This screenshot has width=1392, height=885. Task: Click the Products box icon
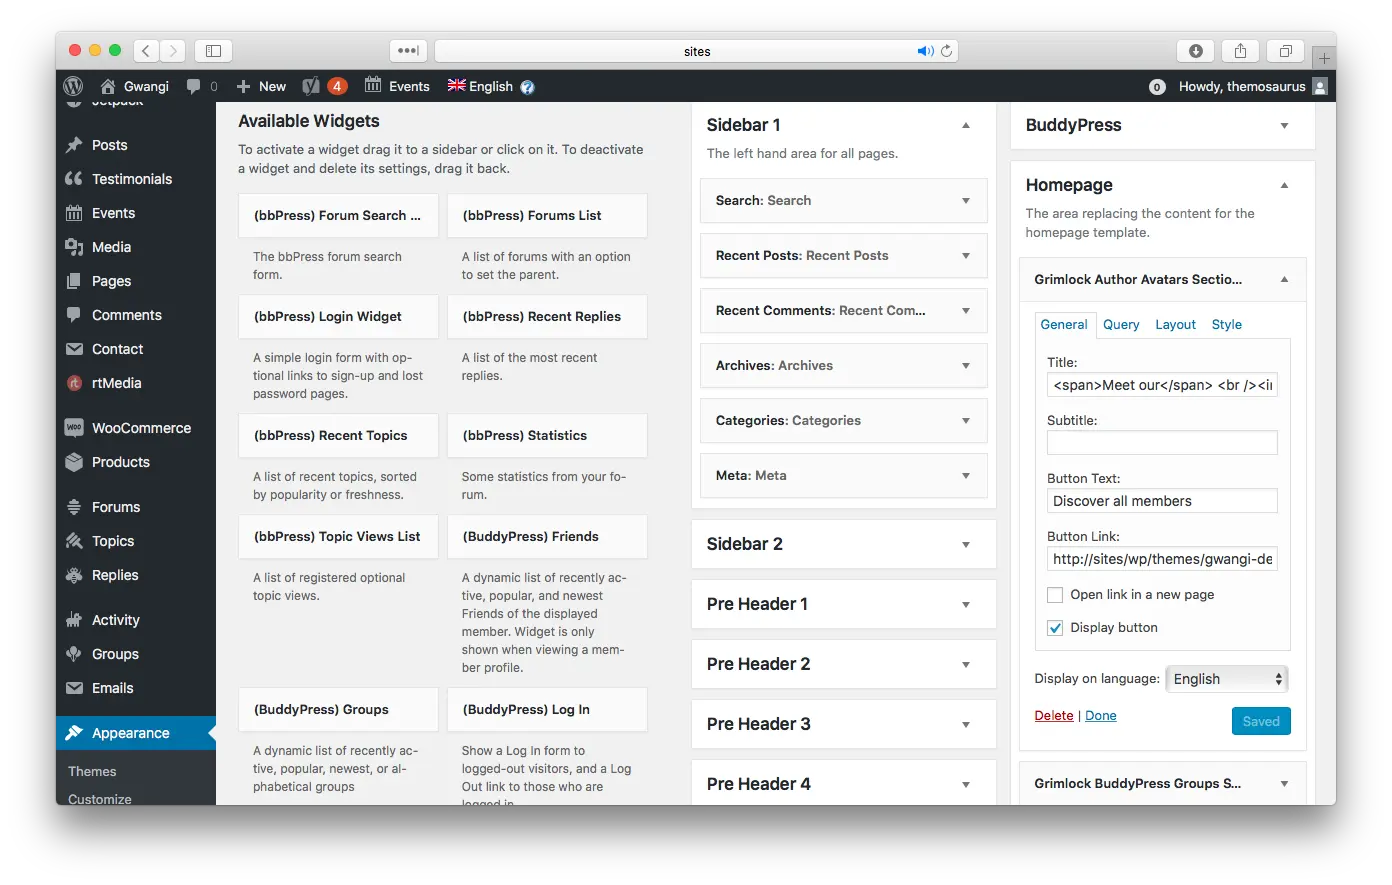(74, 462)
